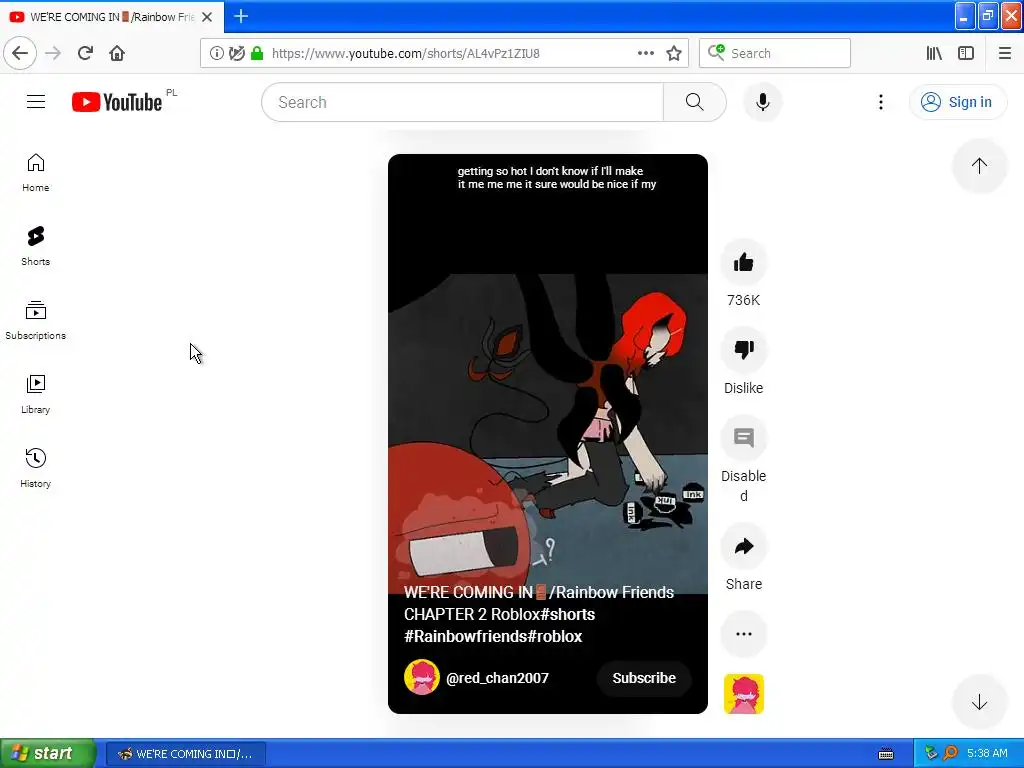
Task: Click the channel avatar beside @red_chan2007
Action: pos(421,677)
